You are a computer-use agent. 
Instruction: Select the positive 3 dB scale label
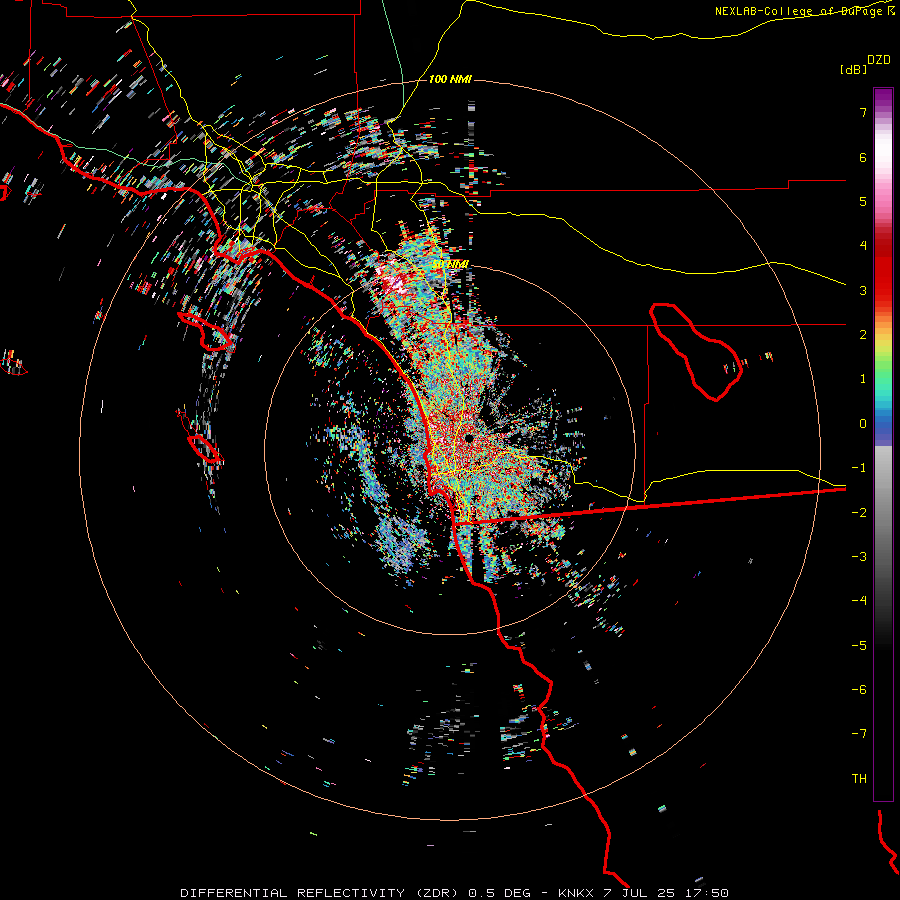pyautogui.click(x=863, y=290)
